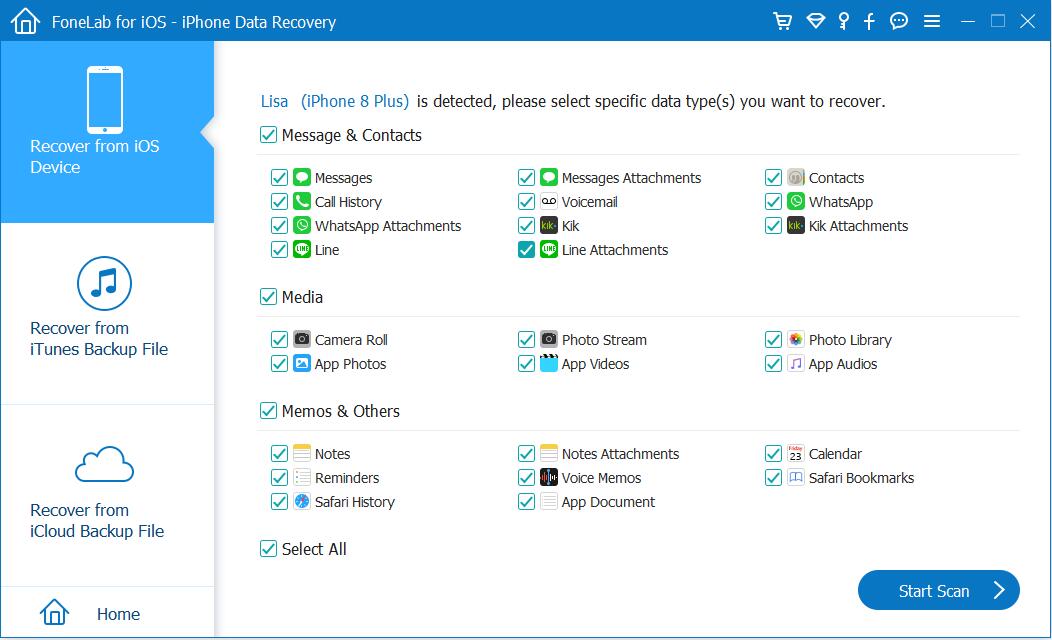Click the WhatsApp icon
Viewport: 1052px width, 640px height.
click(796, 201)
